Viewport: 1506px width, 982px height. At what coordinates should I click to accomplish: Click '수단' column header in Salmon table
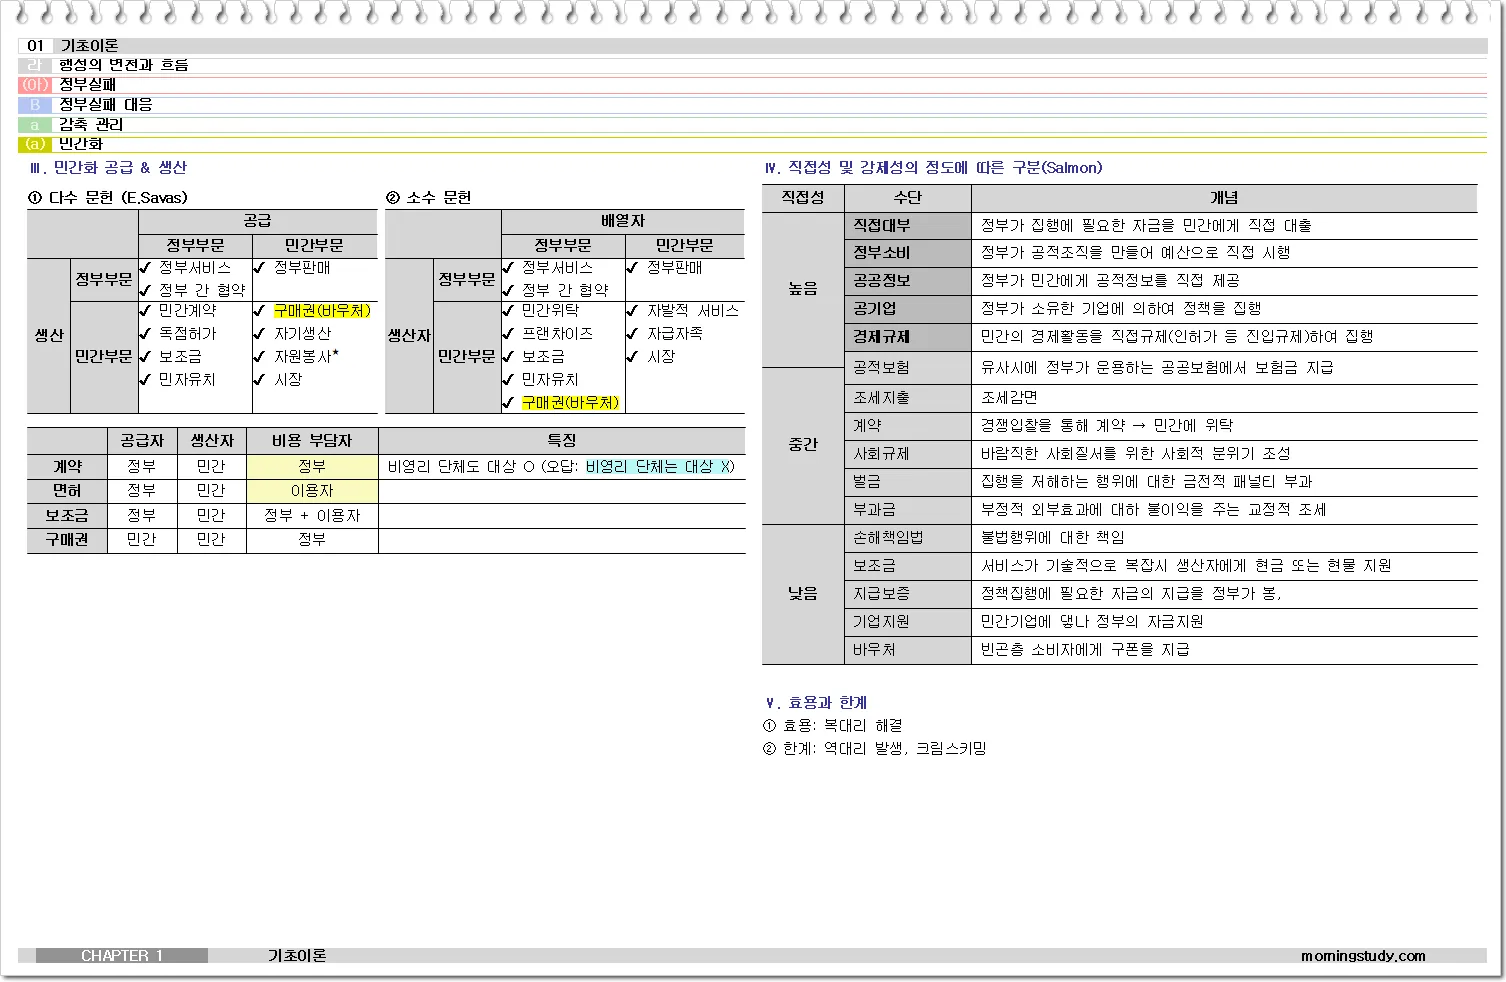907,198
